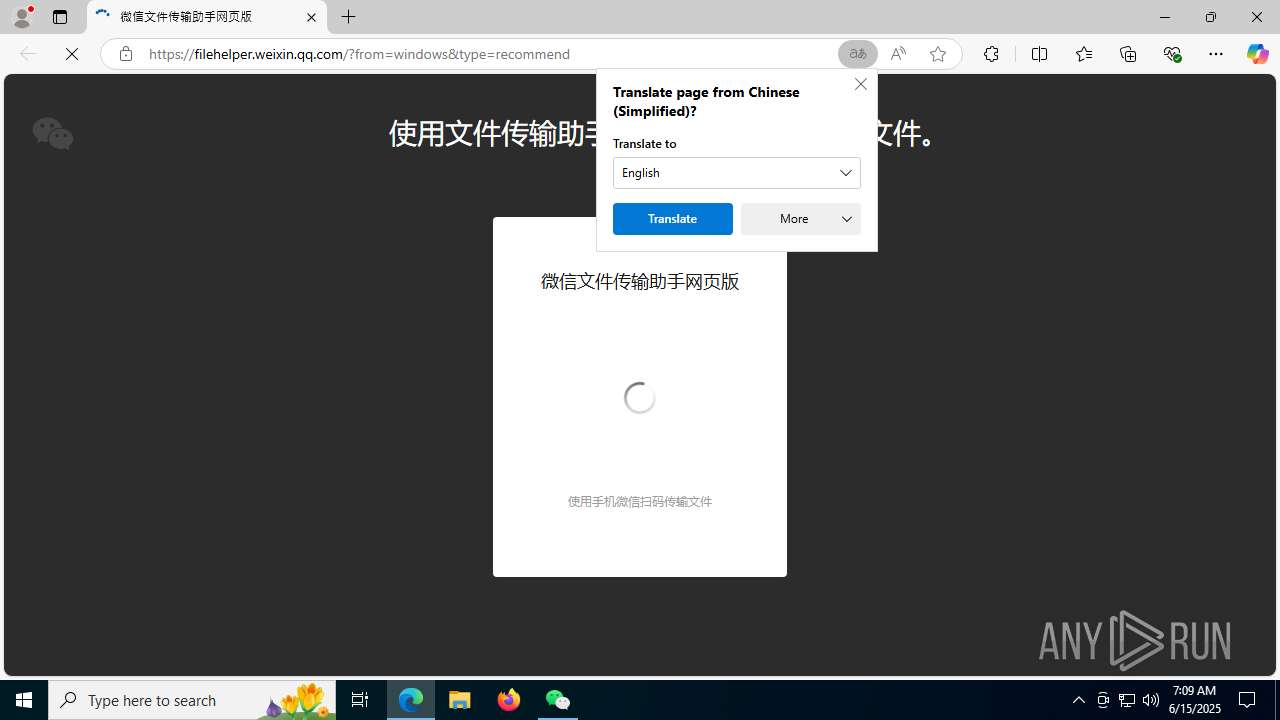The width and height of the screenshot is (1280, 720).
Task: Open the Copilot sidebar icon
Action: click(x=1257, y=54)
